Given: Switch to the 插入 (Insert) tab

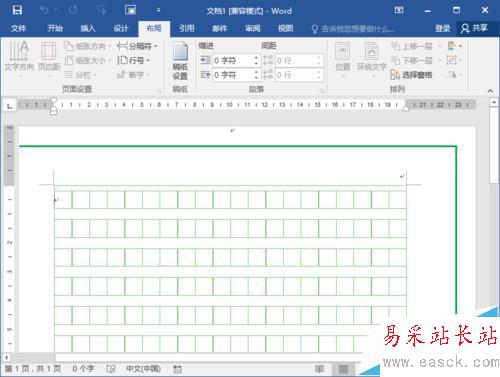Looking at the screenshot, I should point(88,28).
